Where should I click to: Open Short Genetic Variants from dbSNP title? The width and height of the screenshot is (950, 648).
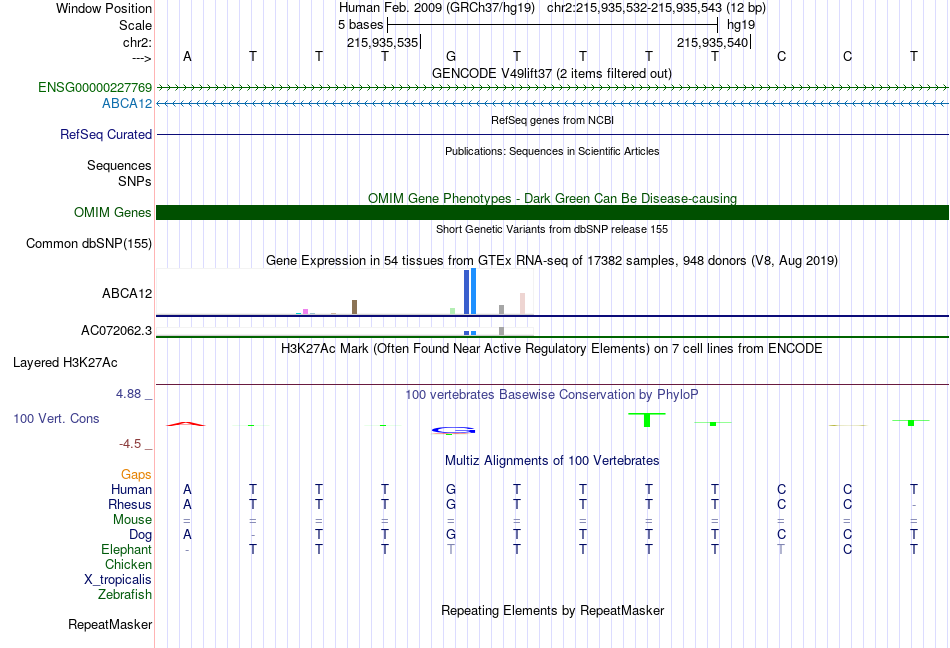click(552, 229)
